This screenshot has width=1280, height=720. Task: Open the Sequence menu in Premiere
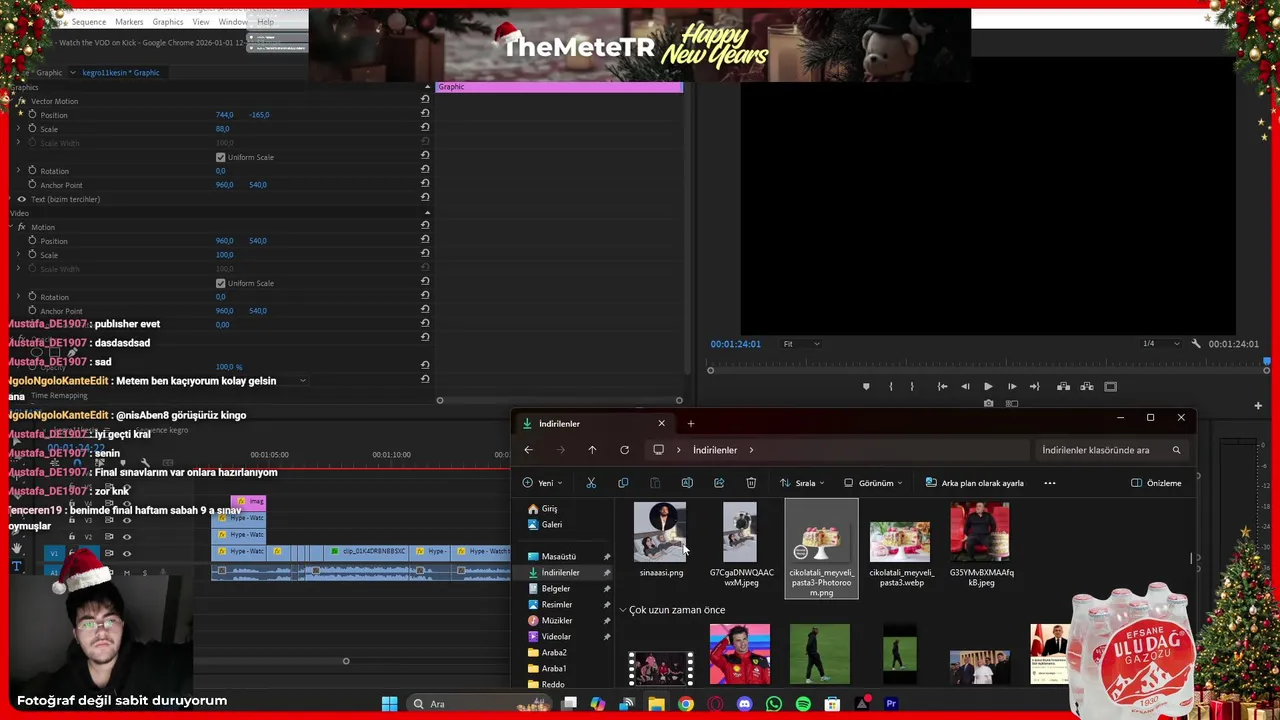coord(88,22)
